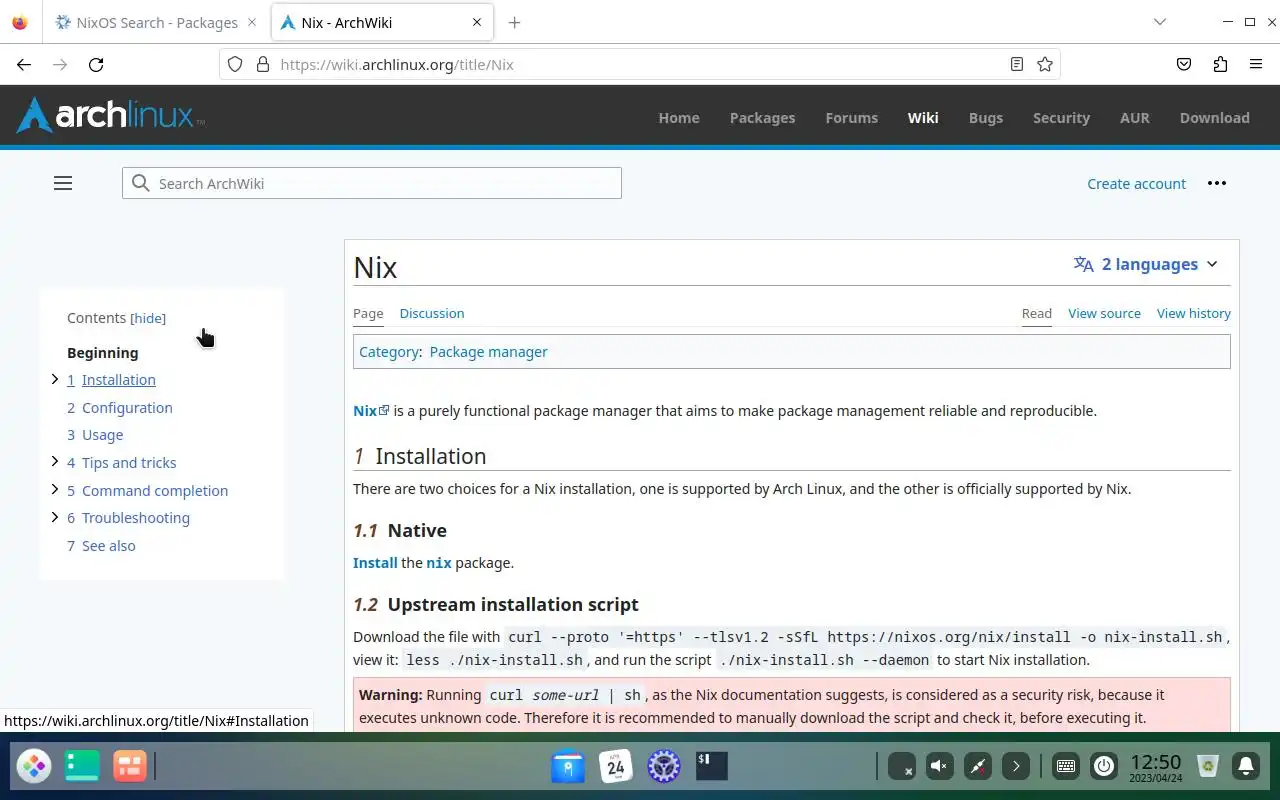Hide the Contents table with [hide]
This screenshot has width=1280, height=800.
tap(148, 318)
